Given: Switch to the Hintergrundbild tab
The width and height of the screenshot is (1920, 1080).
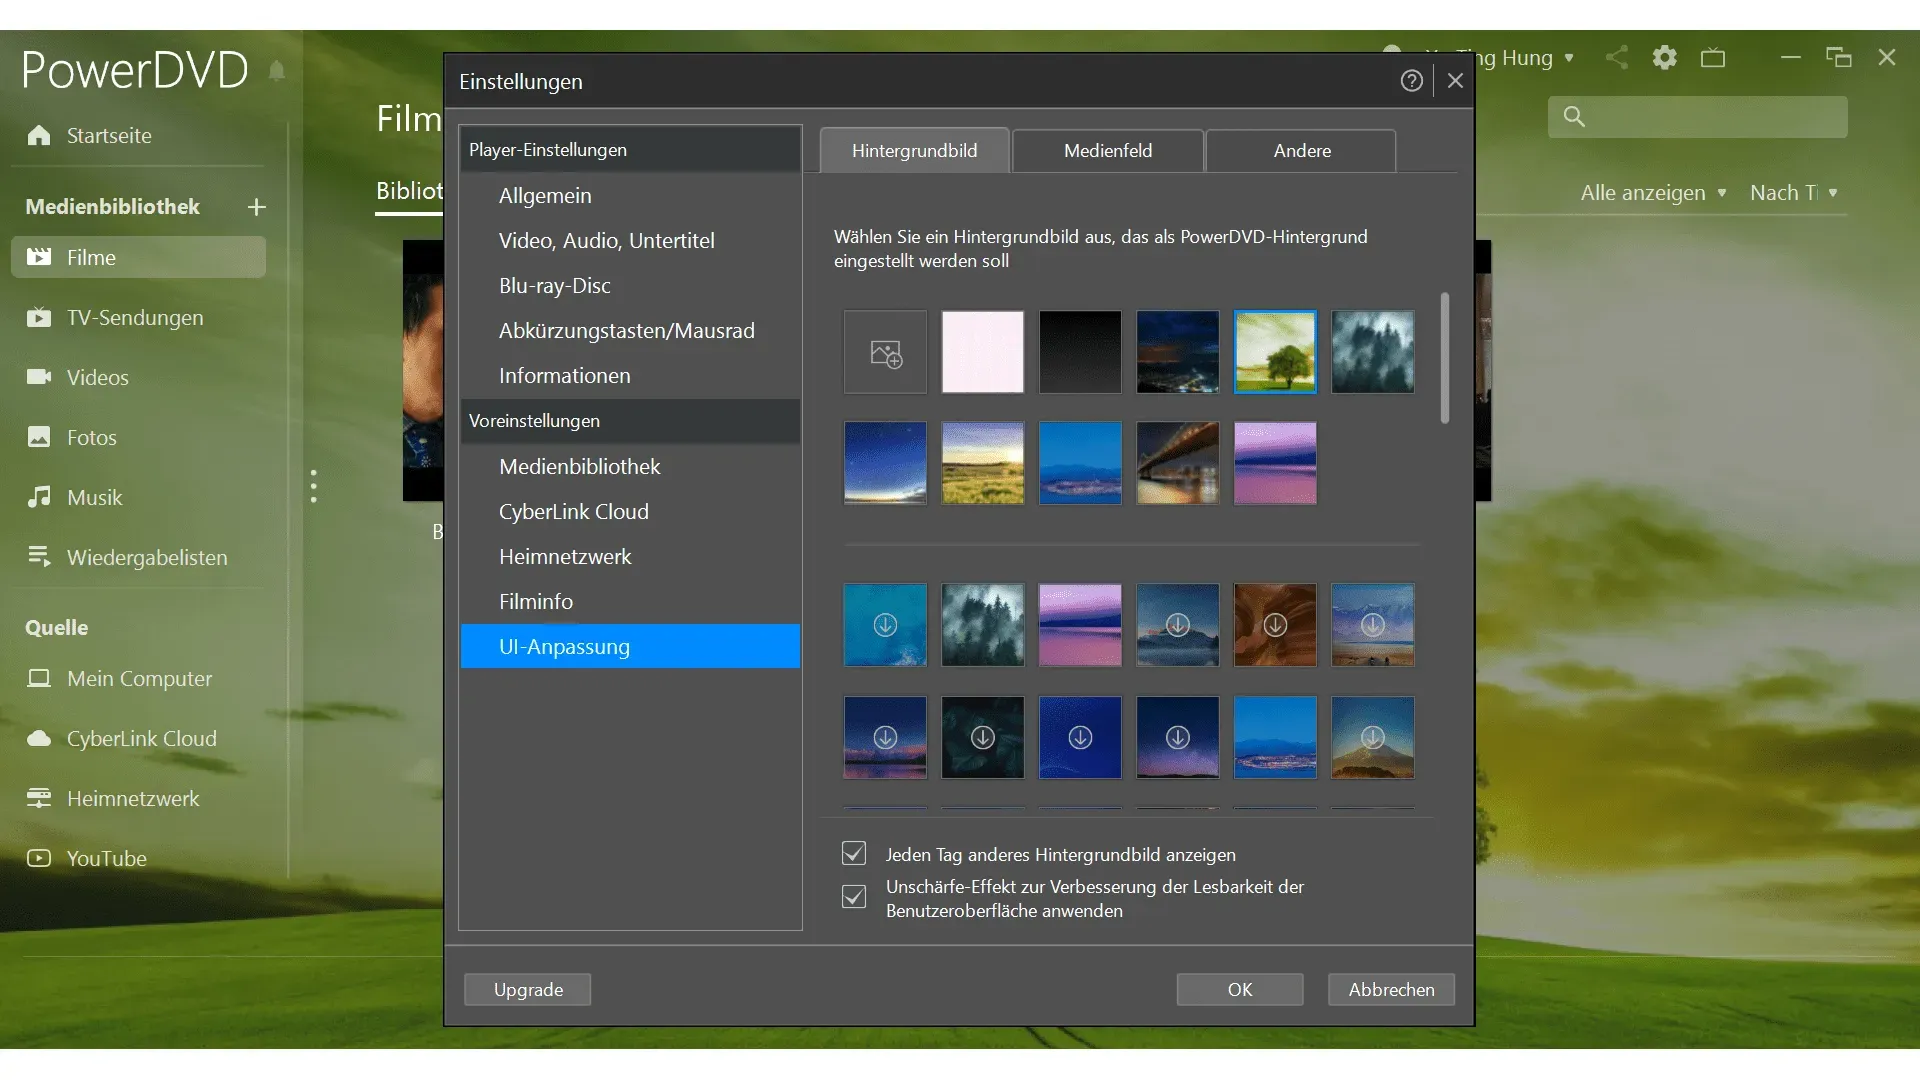Looking at the screenshot, I should 914,151.
